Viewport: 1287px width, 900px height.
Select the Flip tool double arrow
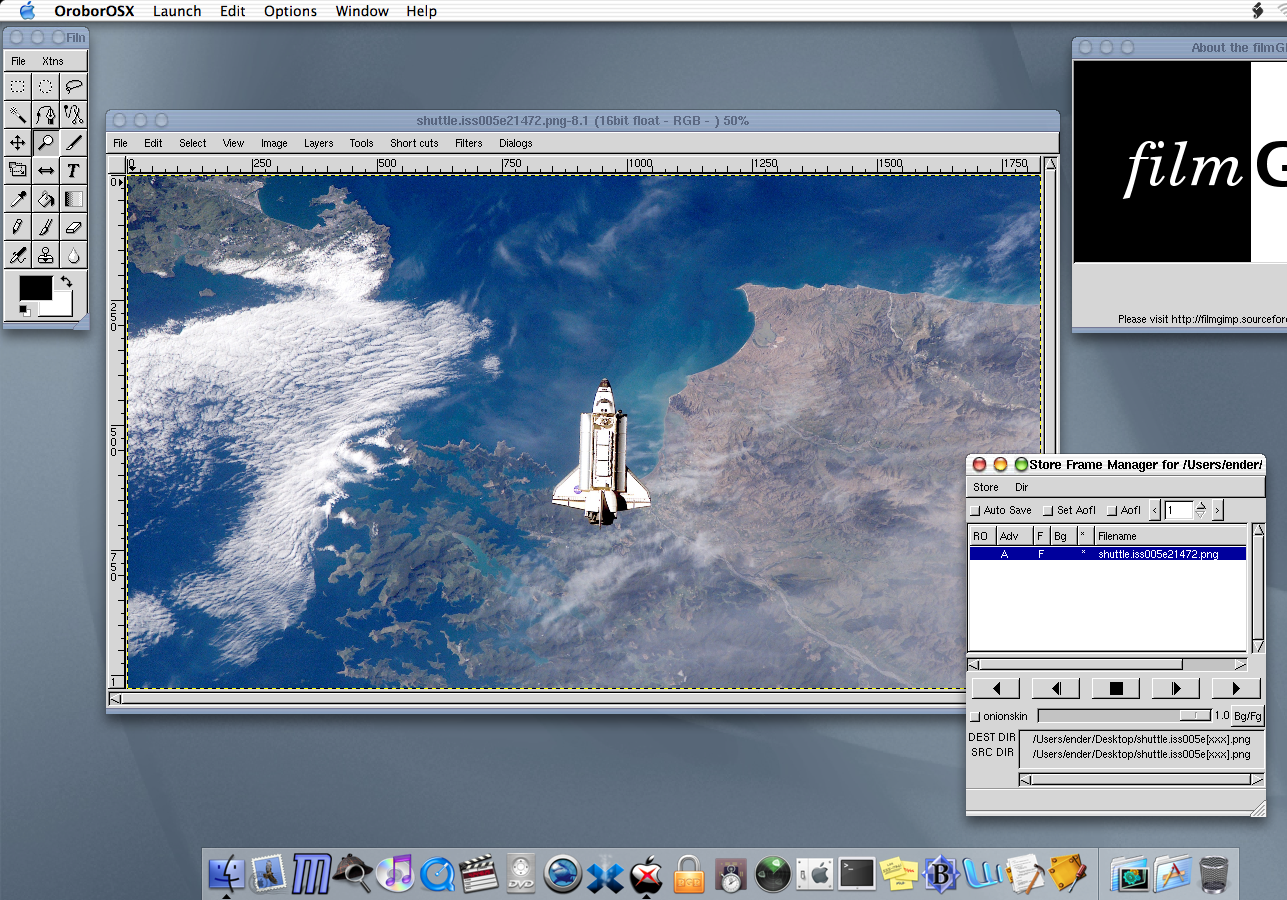coord(46,170)
